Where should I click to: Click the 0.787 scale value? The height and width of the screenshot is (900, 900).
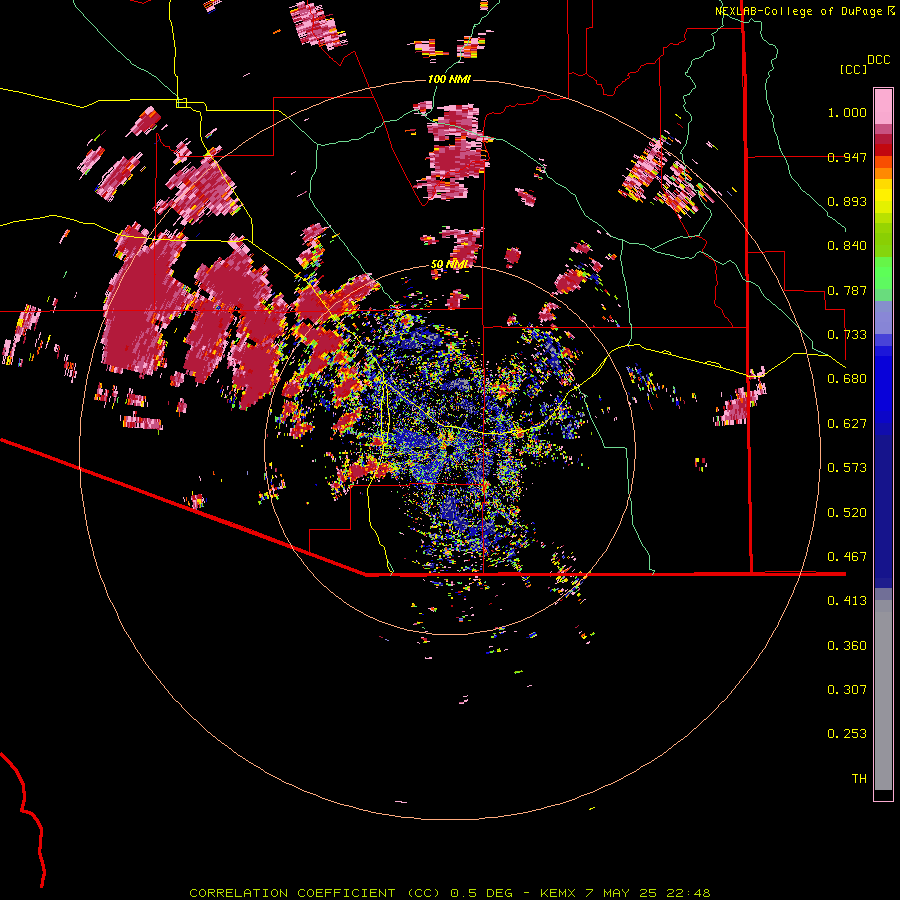847,290
